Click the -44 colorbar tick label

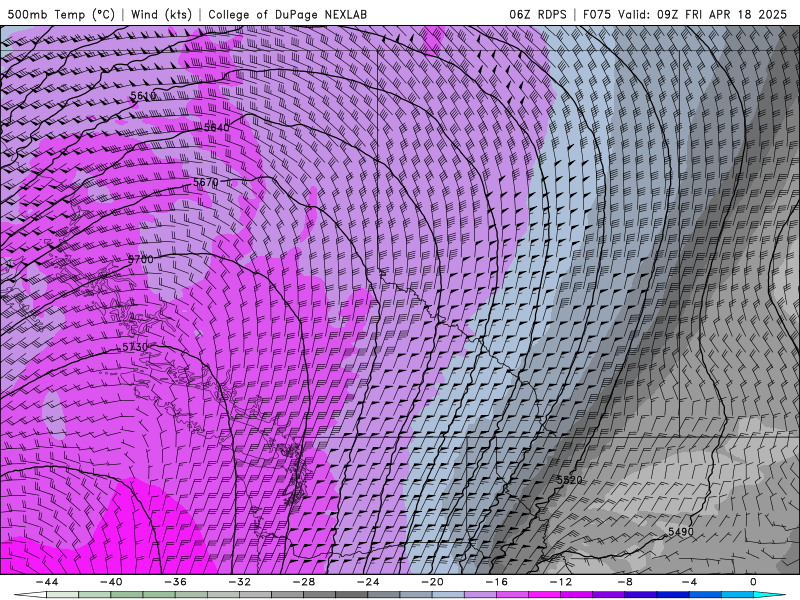[x=47, y=582]
